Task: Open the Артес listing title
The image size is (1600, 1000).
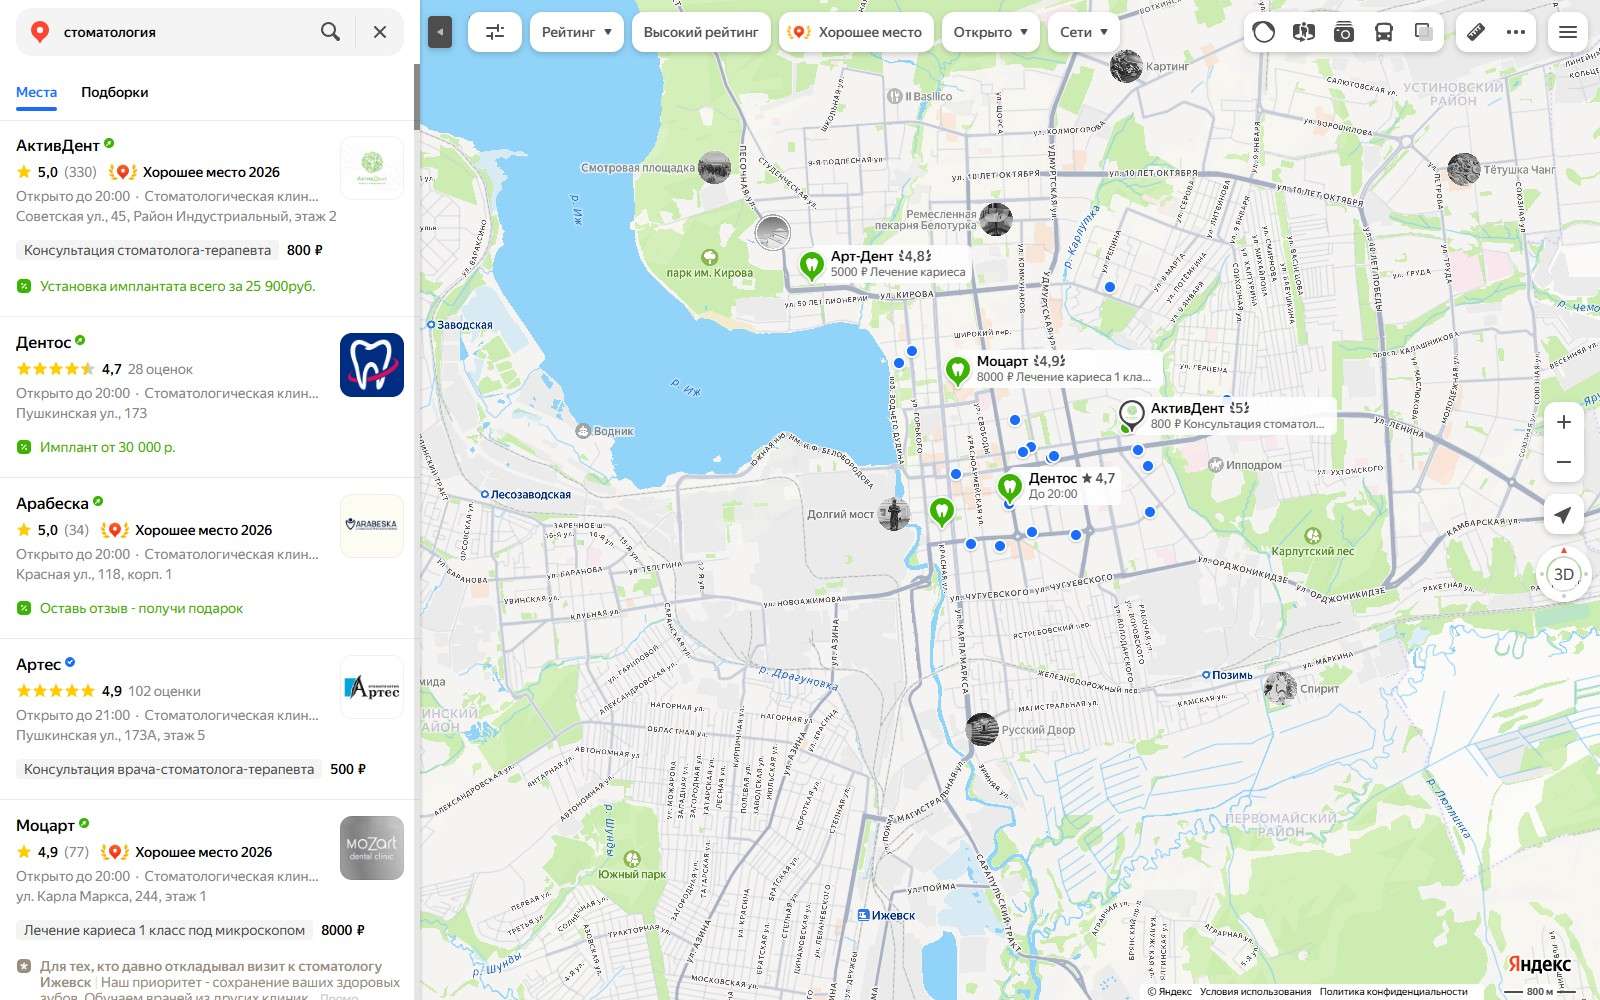Action: pyautogui.click(x=39, y=664)
